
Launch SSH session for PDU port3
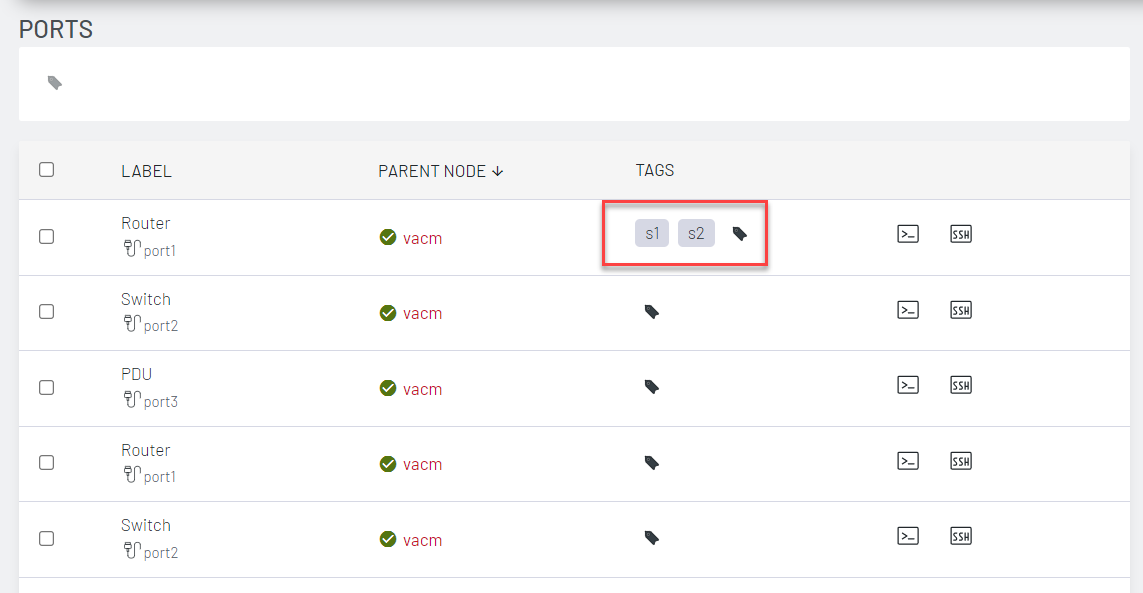[960, 385]
